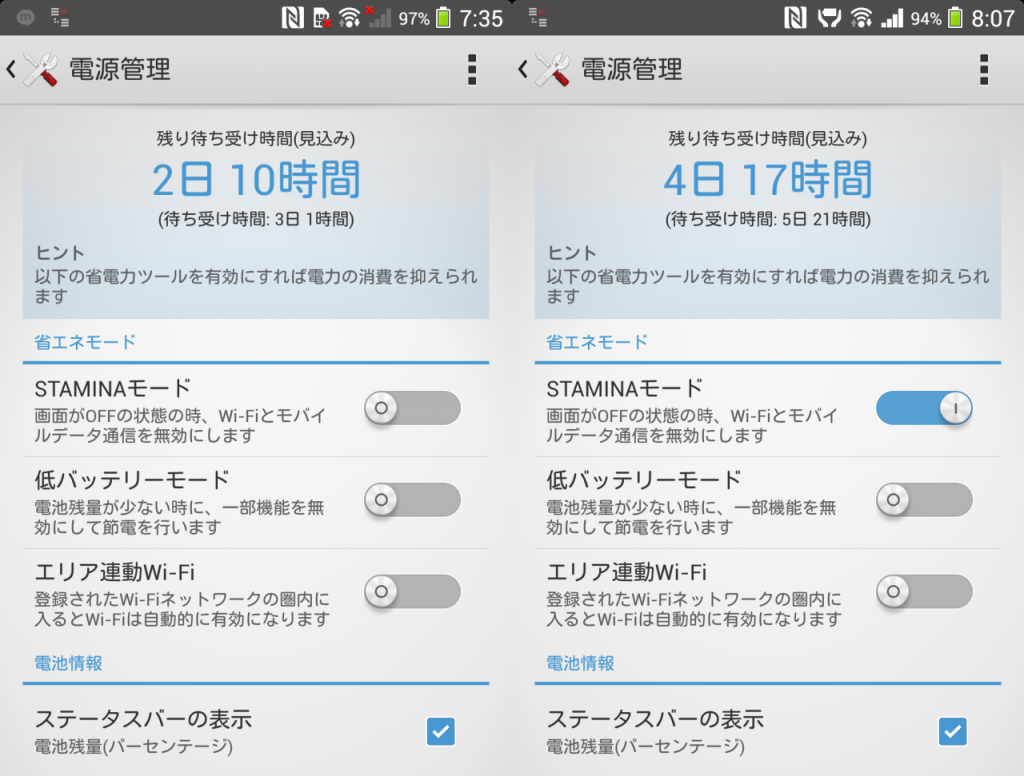
Task: Tap the ヒント hint heading, left screen
Action: [x=59, y=253]
